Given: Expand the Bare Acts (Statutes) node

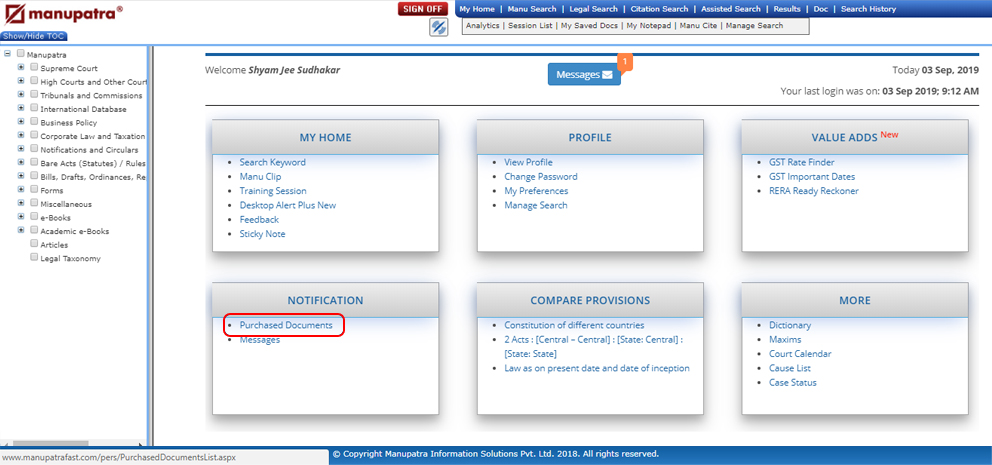Looking at the screenshot, I should click(21, 163).
